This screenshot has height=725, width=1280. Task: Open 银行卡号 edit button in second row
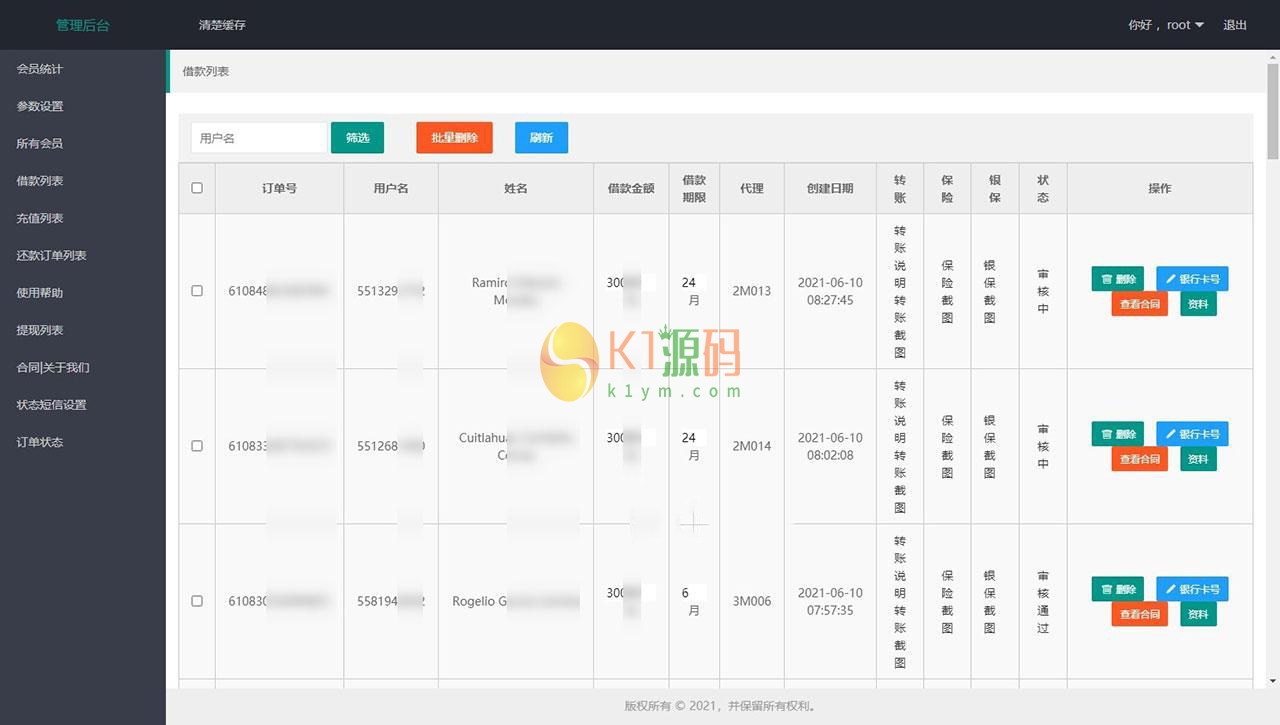tap(1192, 434)
